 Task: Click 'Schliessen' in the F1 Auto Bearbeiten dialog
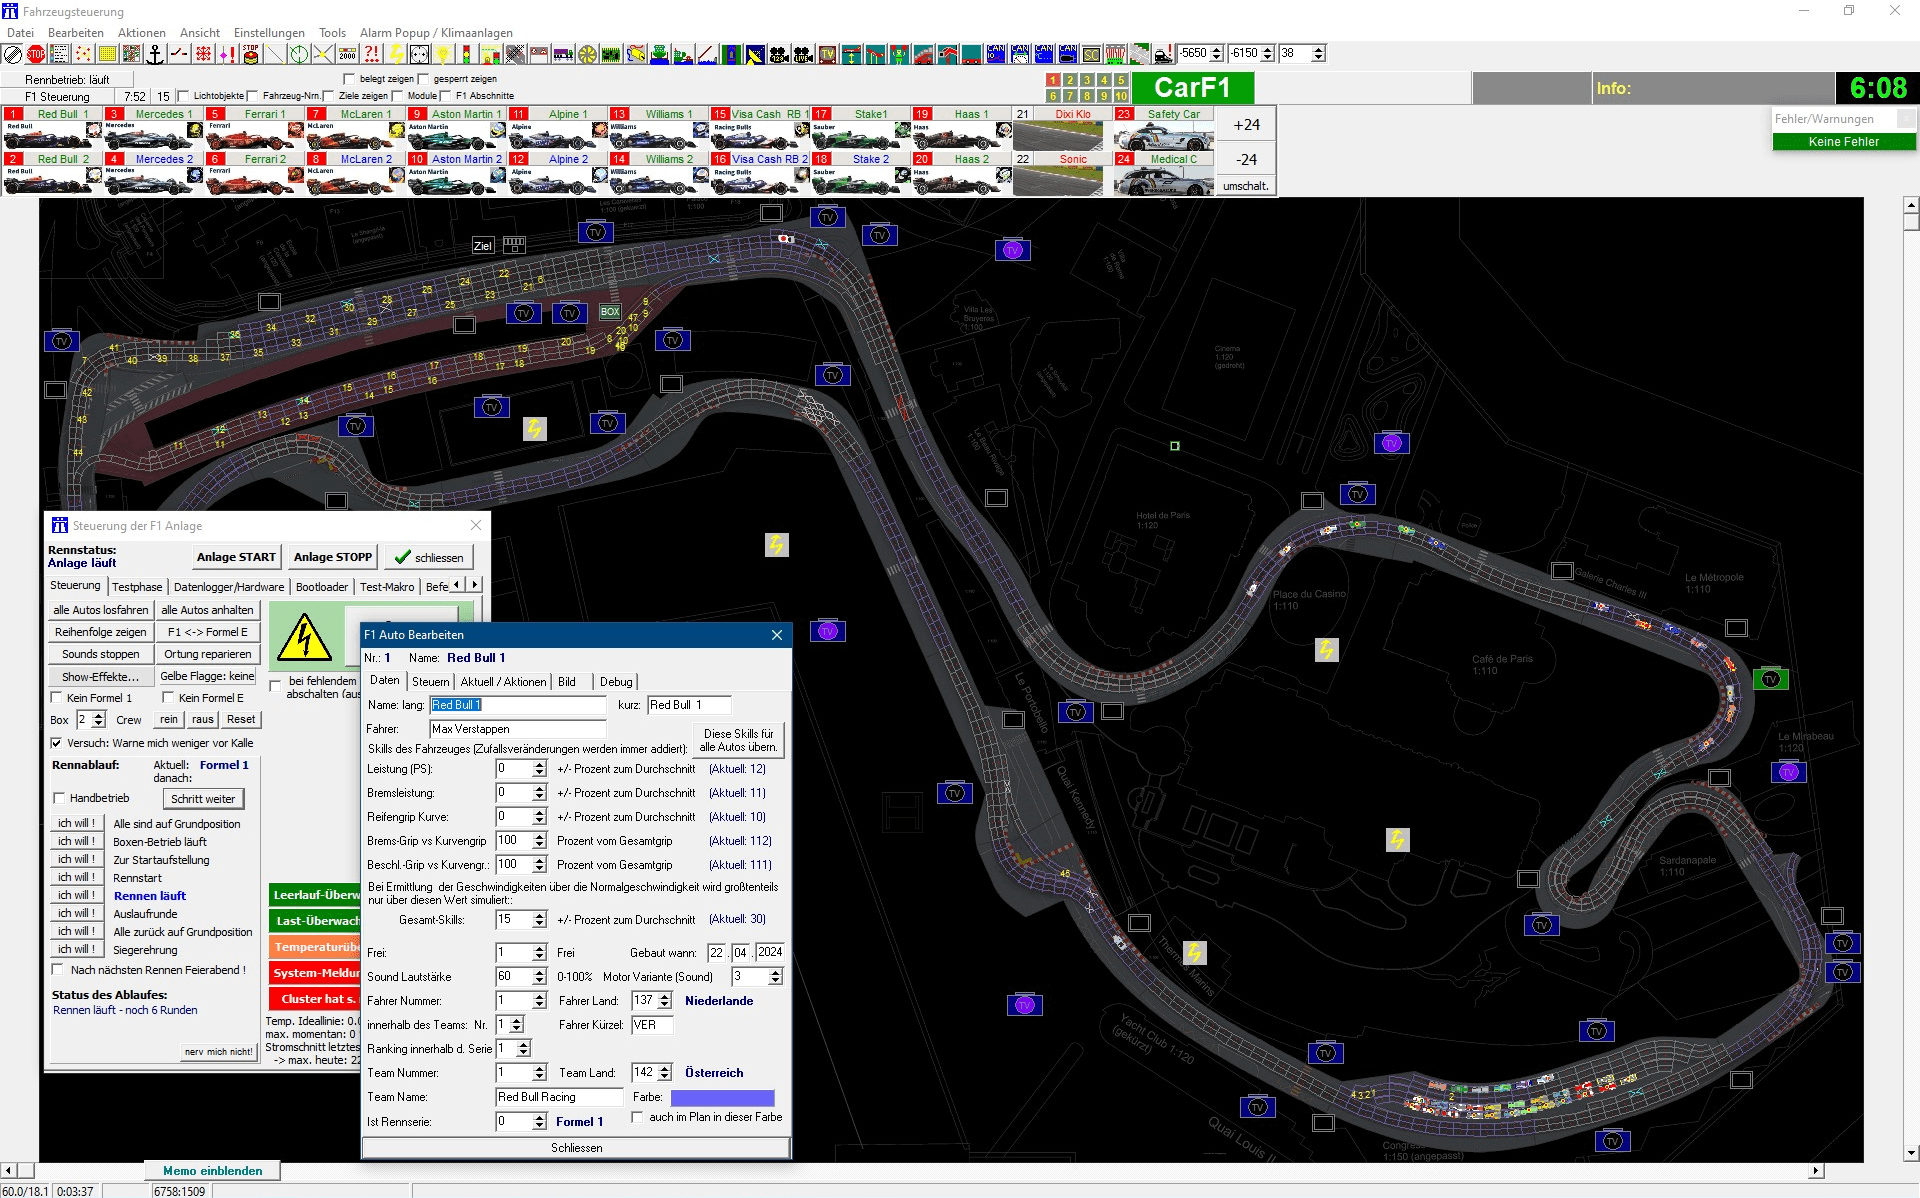click(x=577, y=1148)
